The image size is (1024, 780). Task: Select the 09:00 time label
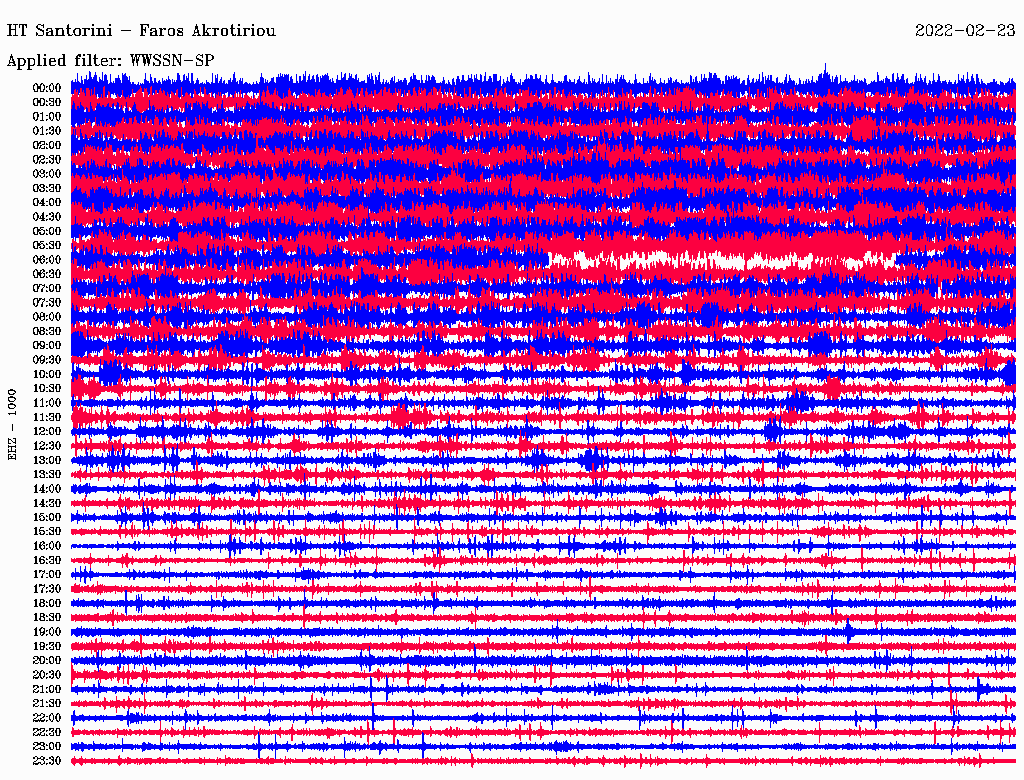pos(47,346)
